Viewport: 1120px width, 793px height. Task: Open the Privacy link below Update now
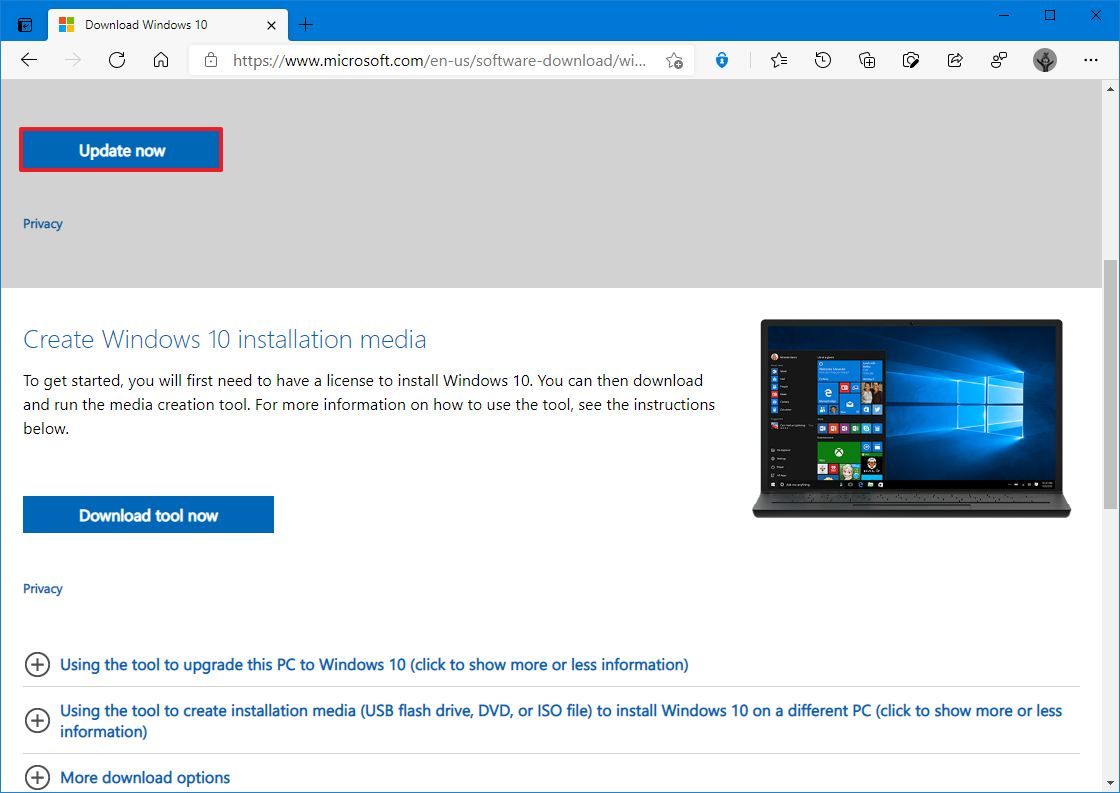[x=42, y=223]
